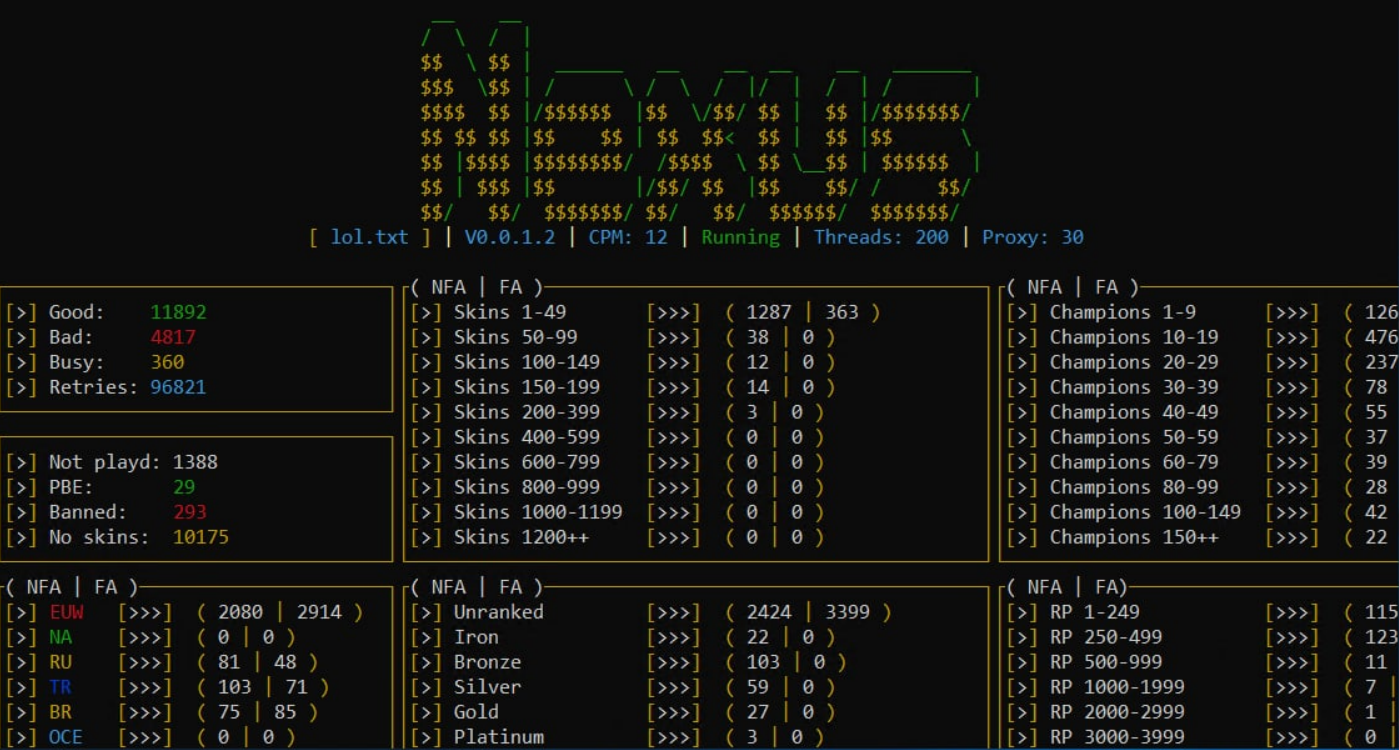
Task: Click the lol.txt file name in status line
Action: [x=370, y=237]
